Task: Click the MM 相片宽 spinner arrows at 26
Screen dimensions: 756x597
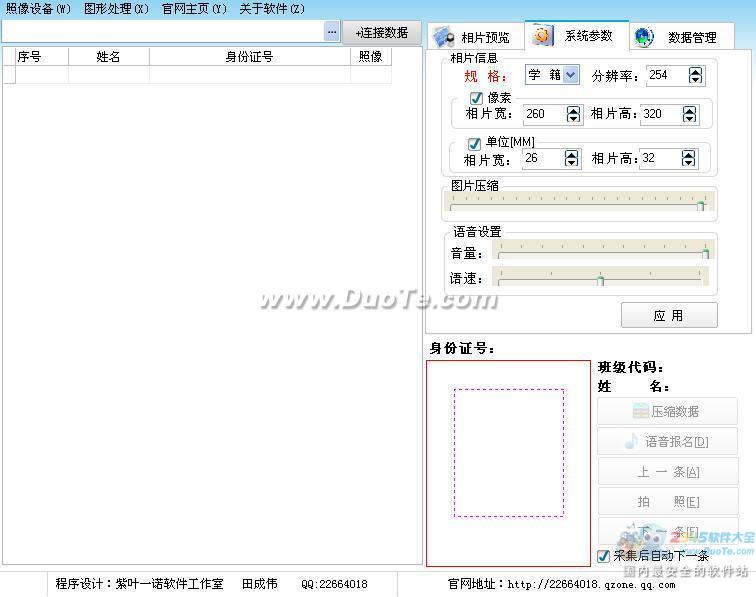Action: (572, 158)
